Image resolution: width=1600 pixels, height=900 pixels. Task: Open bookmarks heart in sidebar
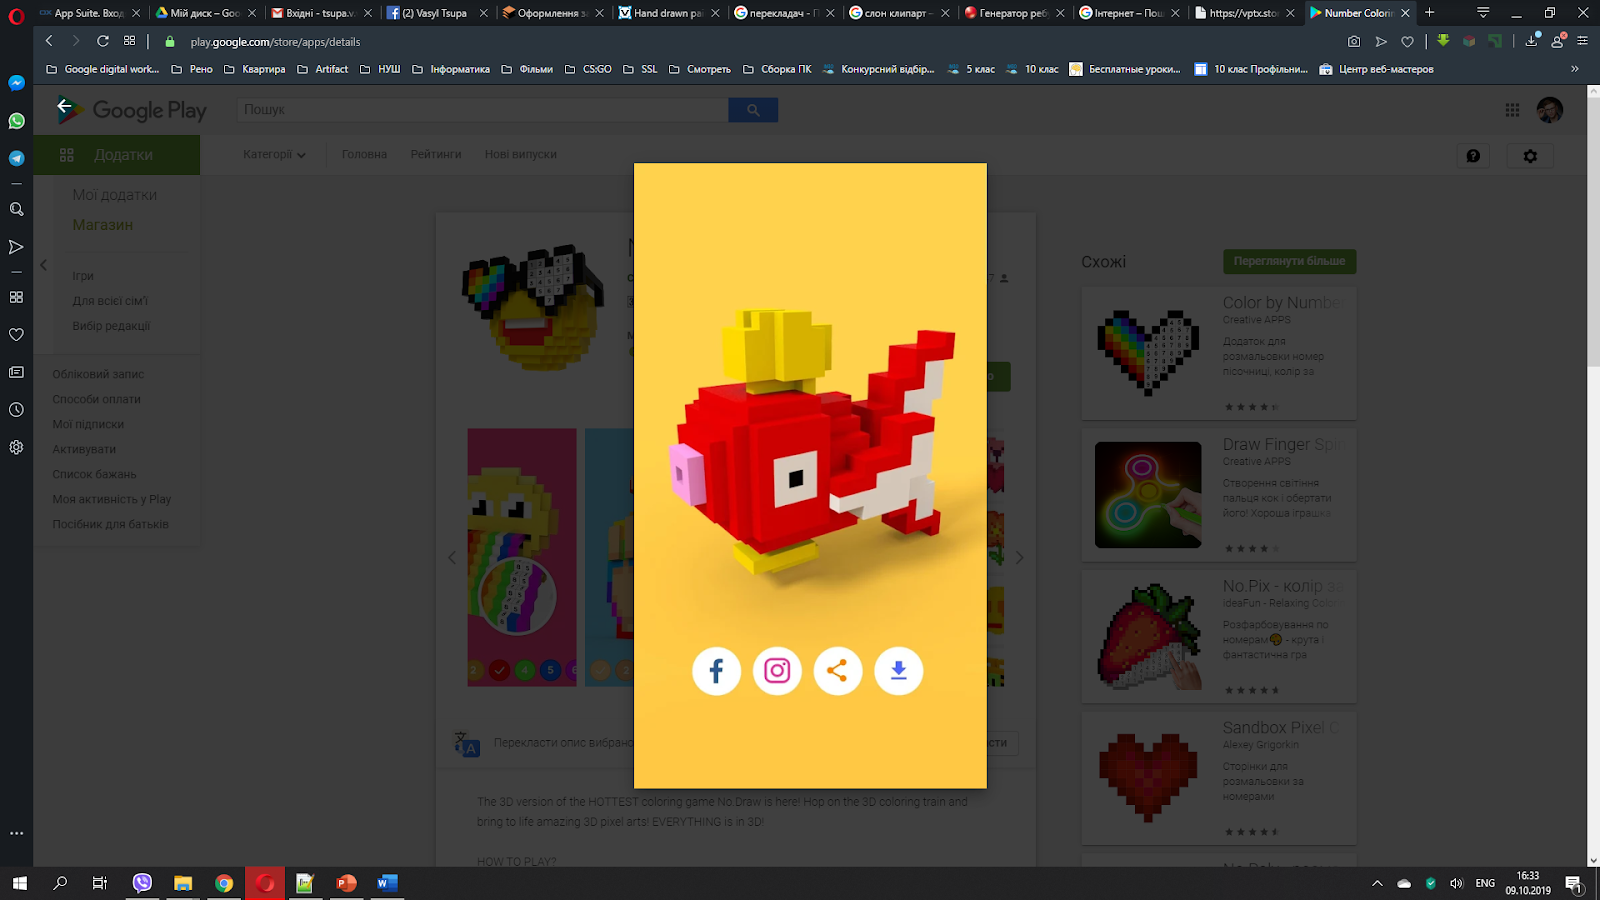click(16, 335)
